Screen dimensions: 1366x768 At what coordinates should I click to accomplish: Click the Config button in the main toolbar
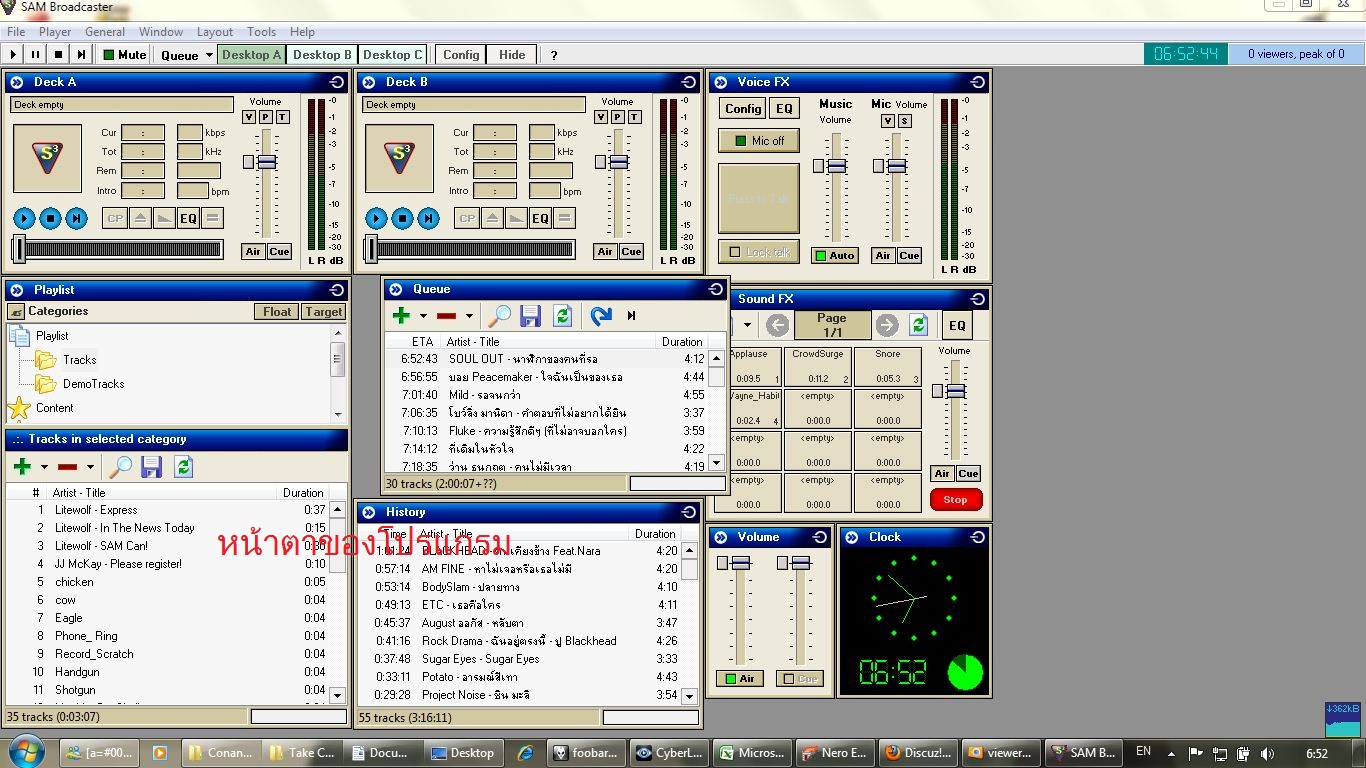(461, 55)
